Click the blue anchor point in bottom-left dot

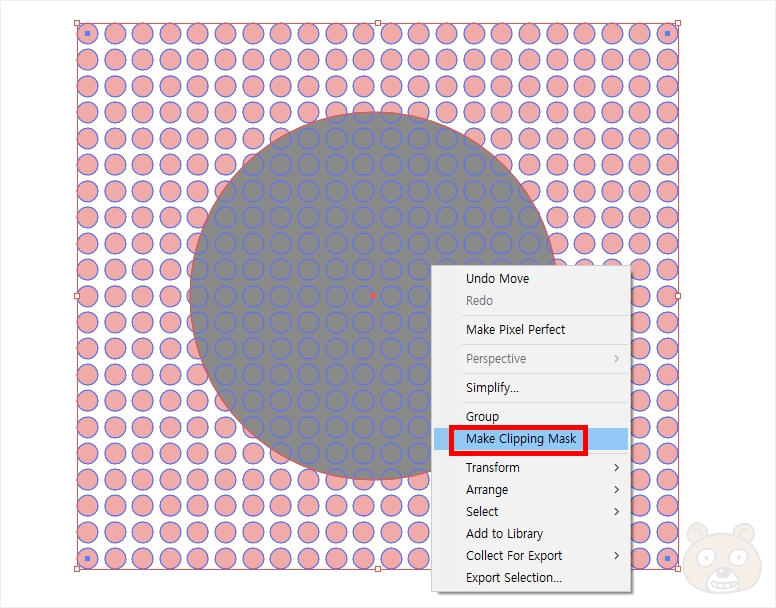[88, 559]
